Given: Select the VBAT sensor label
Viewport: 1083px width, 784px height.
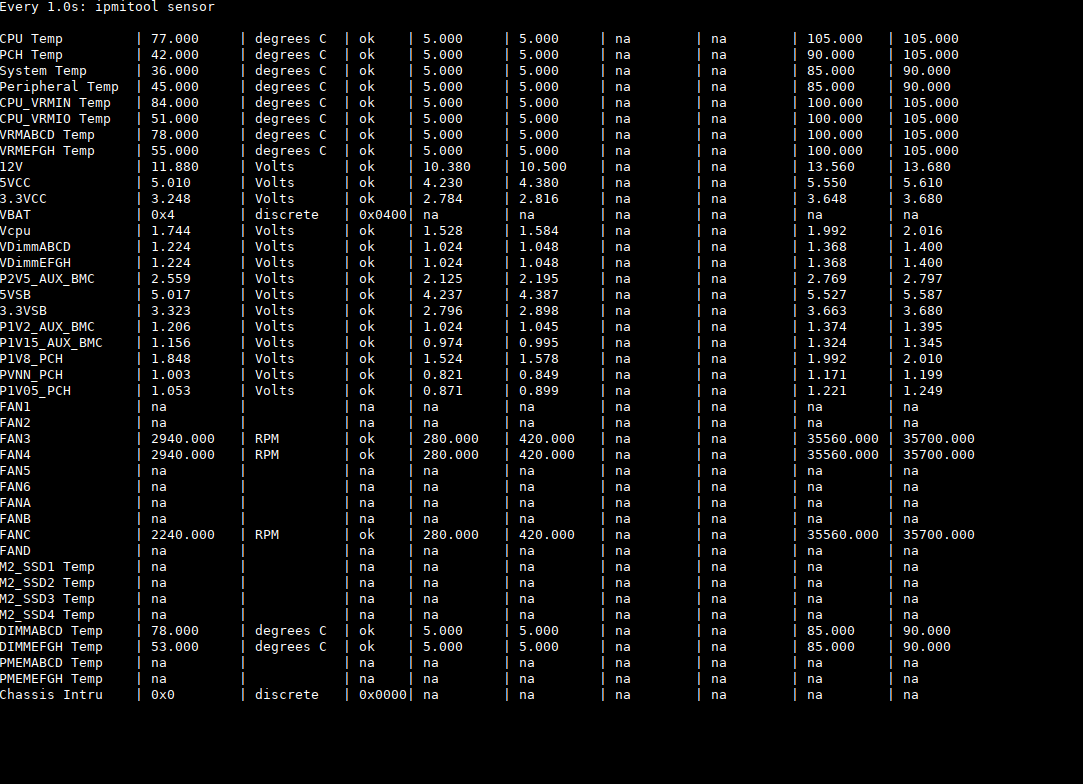Looking at the screenshot, I should pyautogui.click(x=15, y=215).
